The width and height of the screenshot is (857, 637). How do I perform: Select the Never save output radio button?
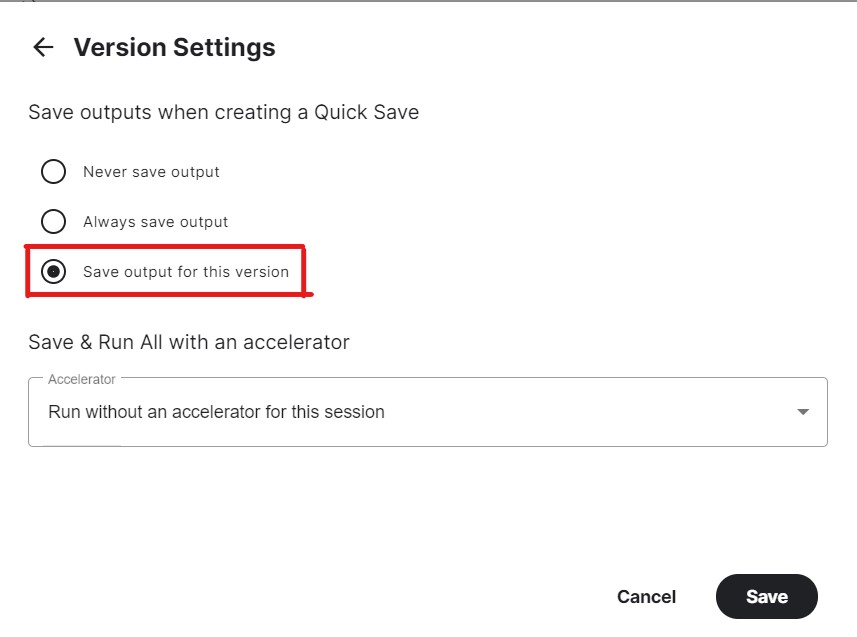coord(54,172)
